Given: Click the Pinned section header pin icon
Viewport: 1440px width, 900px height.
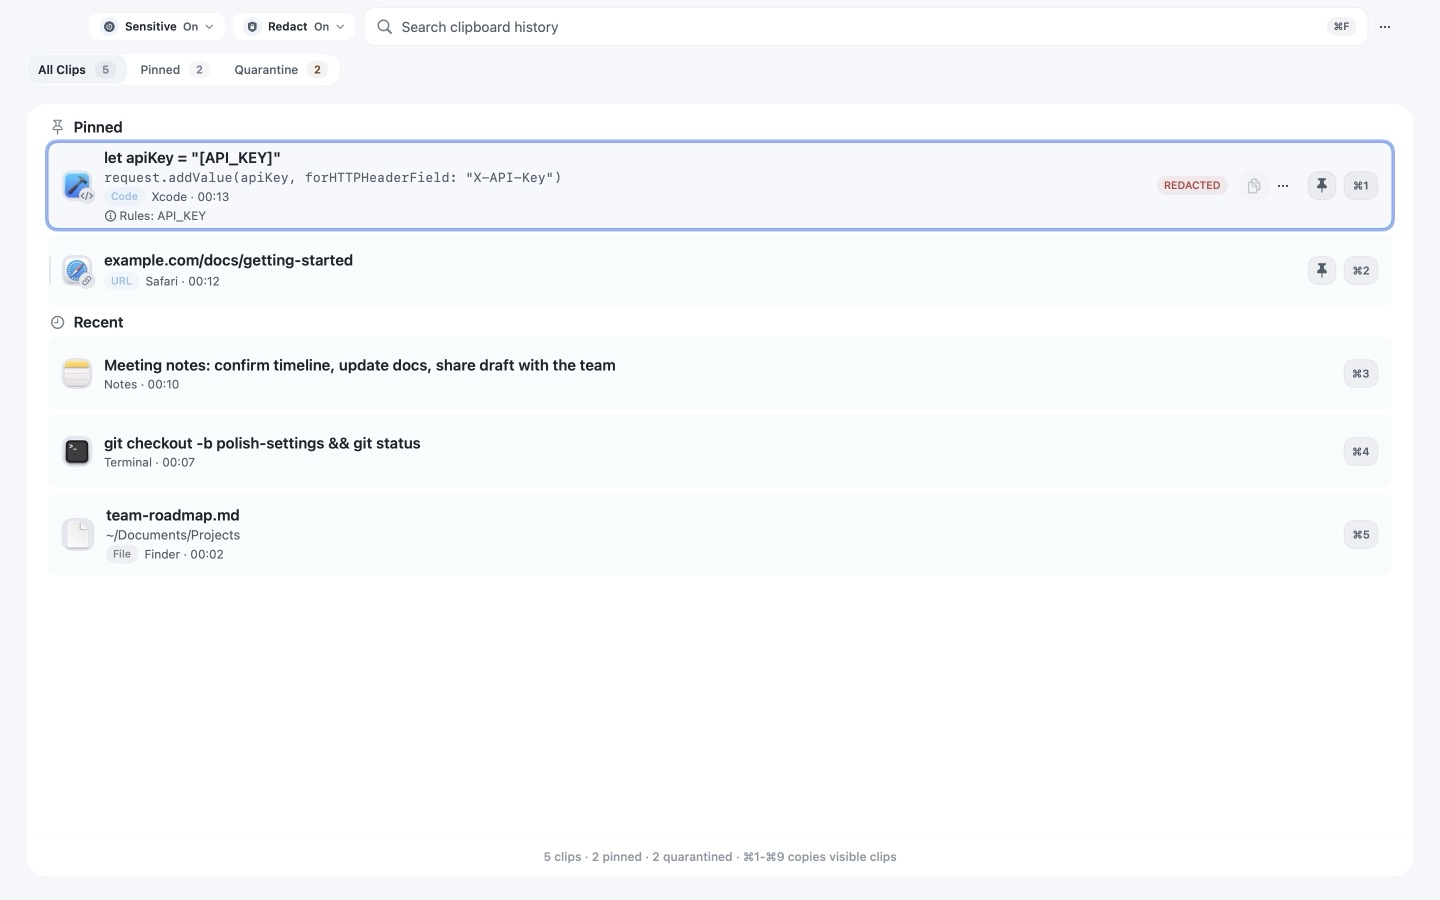Looking at the screenshot, I should [57, 127].
